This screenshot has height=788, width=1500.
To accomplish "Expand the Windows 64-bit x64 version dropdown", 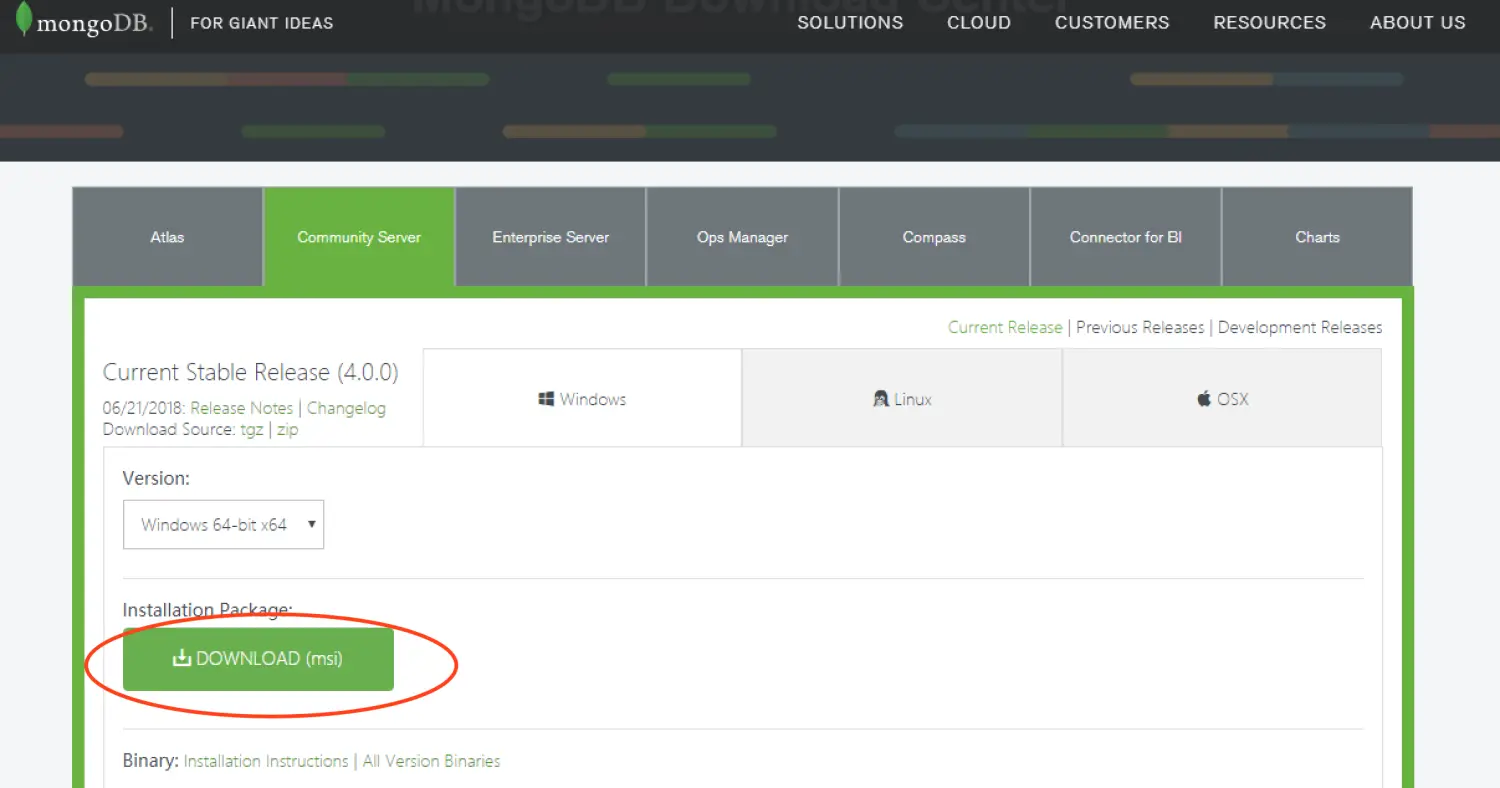I will coord(223,524).
